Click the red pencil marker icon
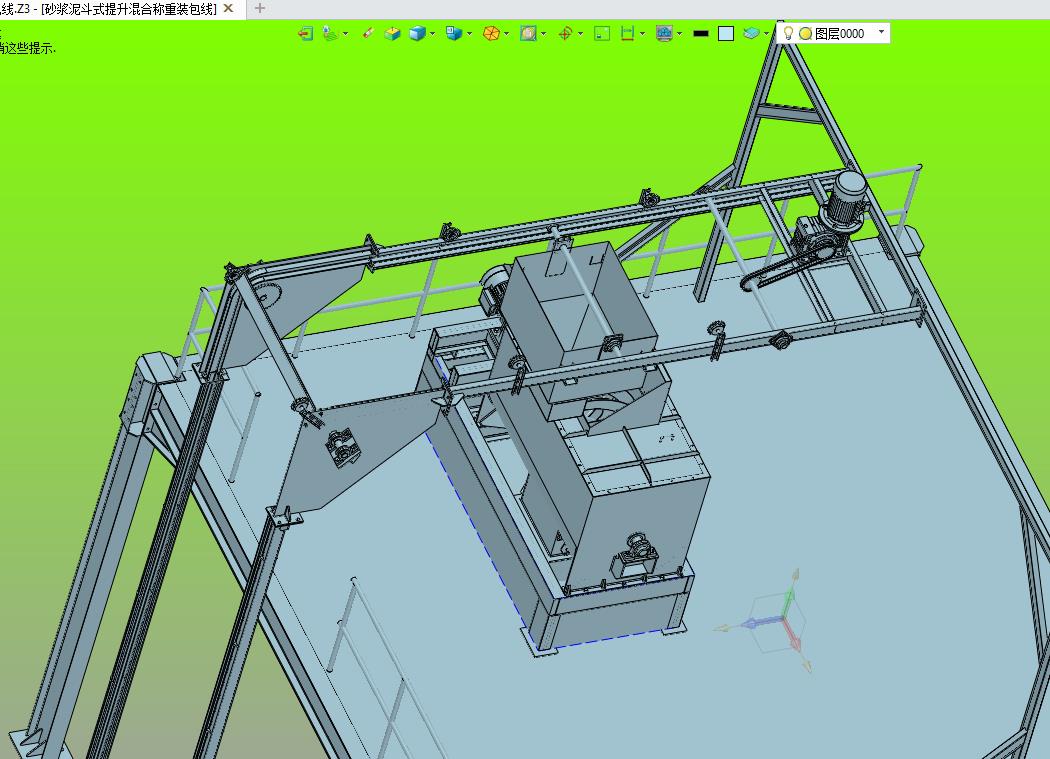 pyautogui.click(x=368, y=33)
